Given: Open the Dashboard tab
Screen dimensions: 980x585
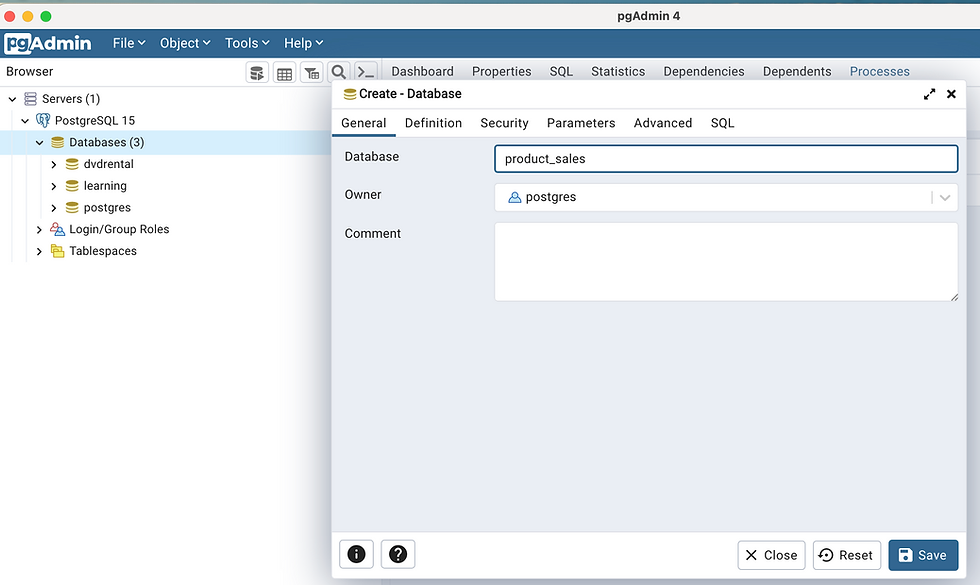Looking at the screenshot, I should (422, 72).
